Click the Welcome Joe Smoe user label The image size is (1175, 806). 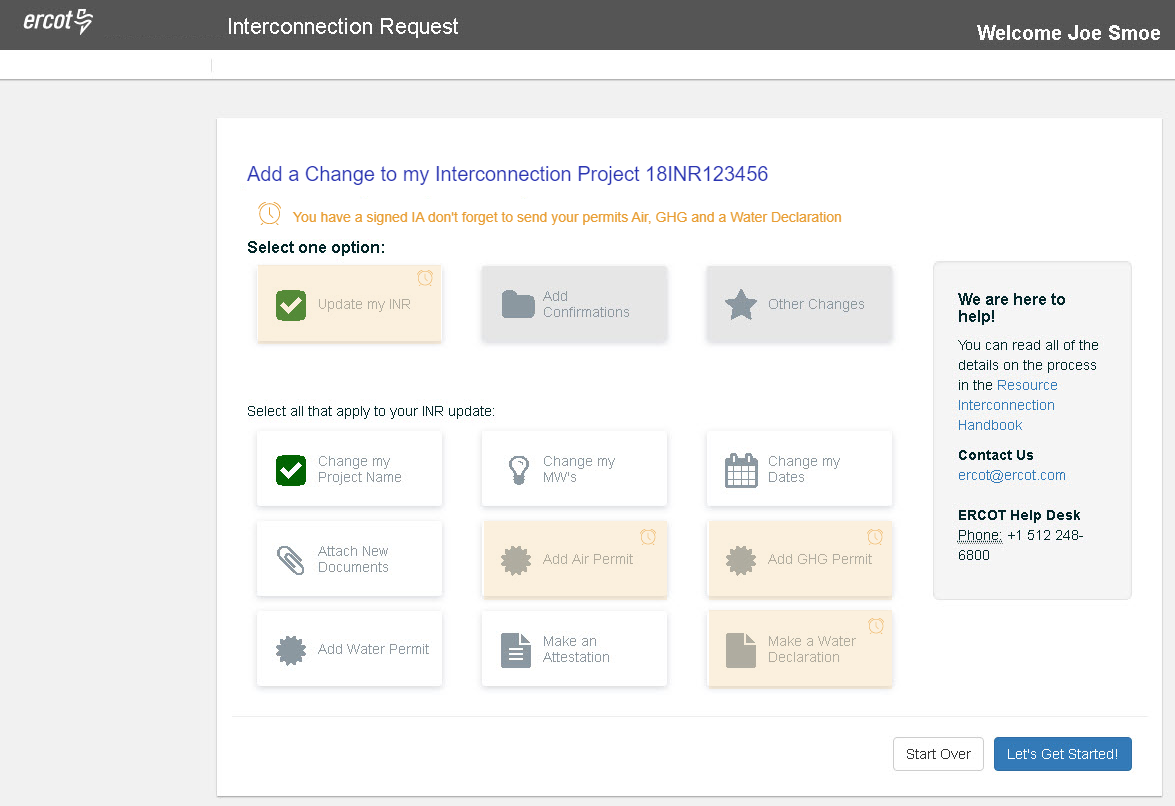(1068, 33)
